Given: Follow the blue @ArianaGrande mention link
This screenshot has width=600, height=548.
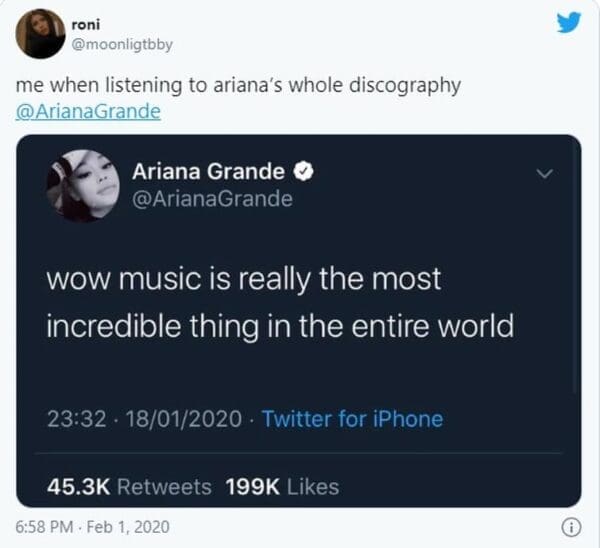Looking at the screenshot, I should [88, 111].
